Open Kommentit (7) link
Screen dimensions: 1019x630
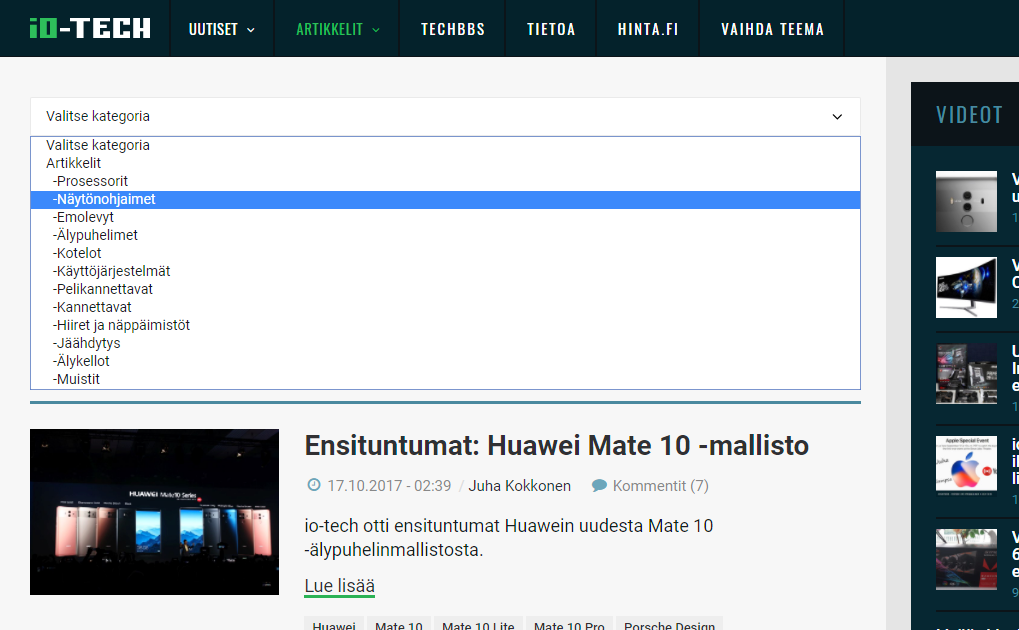click(x=660, y=486)
